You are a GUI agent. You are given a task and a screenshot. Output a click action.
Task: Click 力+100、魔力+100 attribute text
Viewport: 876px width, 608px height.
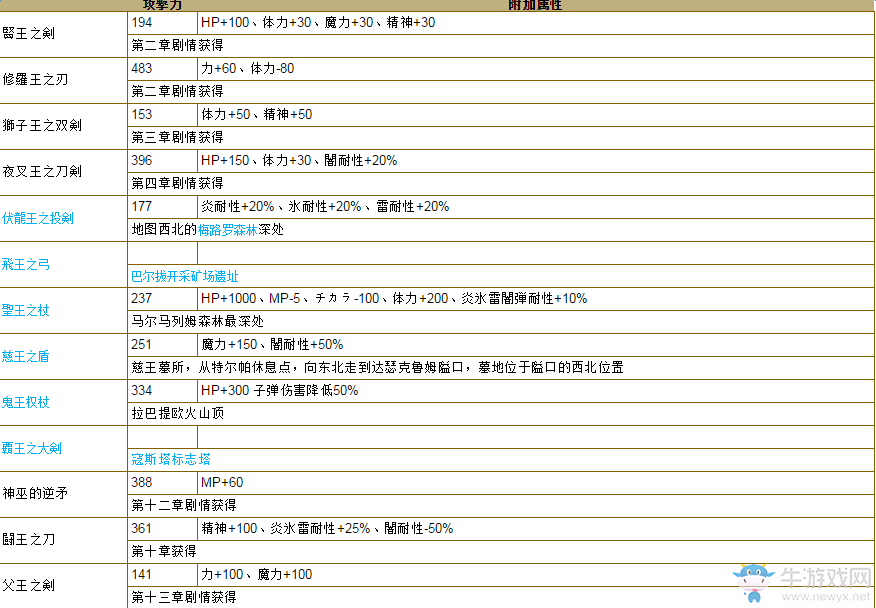256,574
